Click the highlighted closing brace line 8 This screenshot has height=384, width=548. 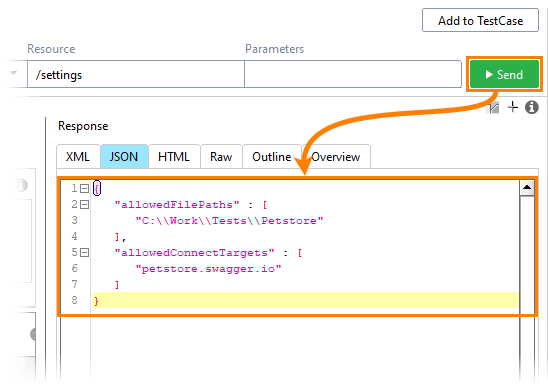click(x=306, y=300)
